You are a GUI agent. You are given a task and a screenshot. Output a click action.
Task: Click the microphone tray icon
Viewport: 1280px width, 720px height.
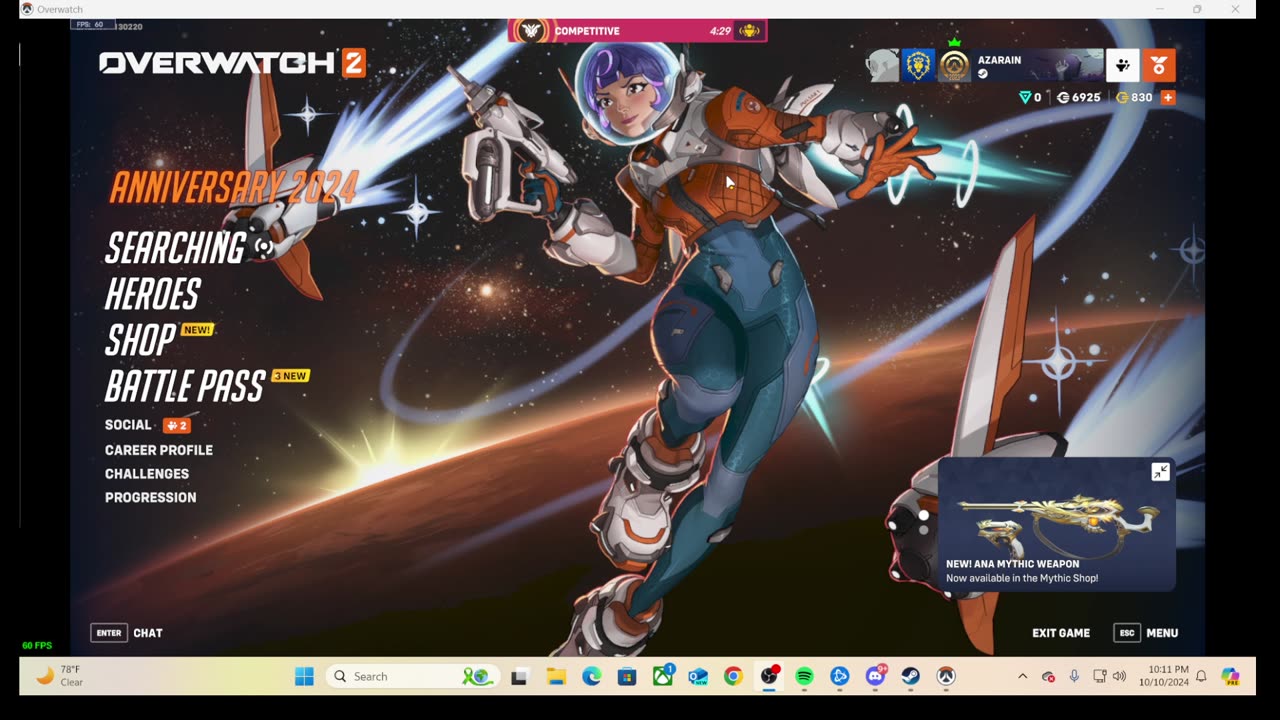tap(1074, 677)
